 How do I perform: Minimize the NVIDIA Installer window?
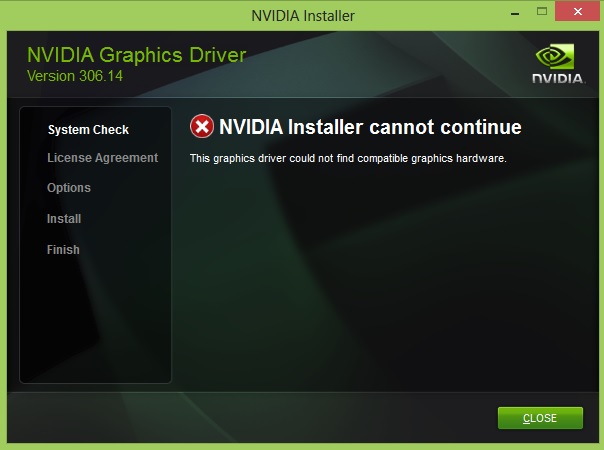coord(515,13)
